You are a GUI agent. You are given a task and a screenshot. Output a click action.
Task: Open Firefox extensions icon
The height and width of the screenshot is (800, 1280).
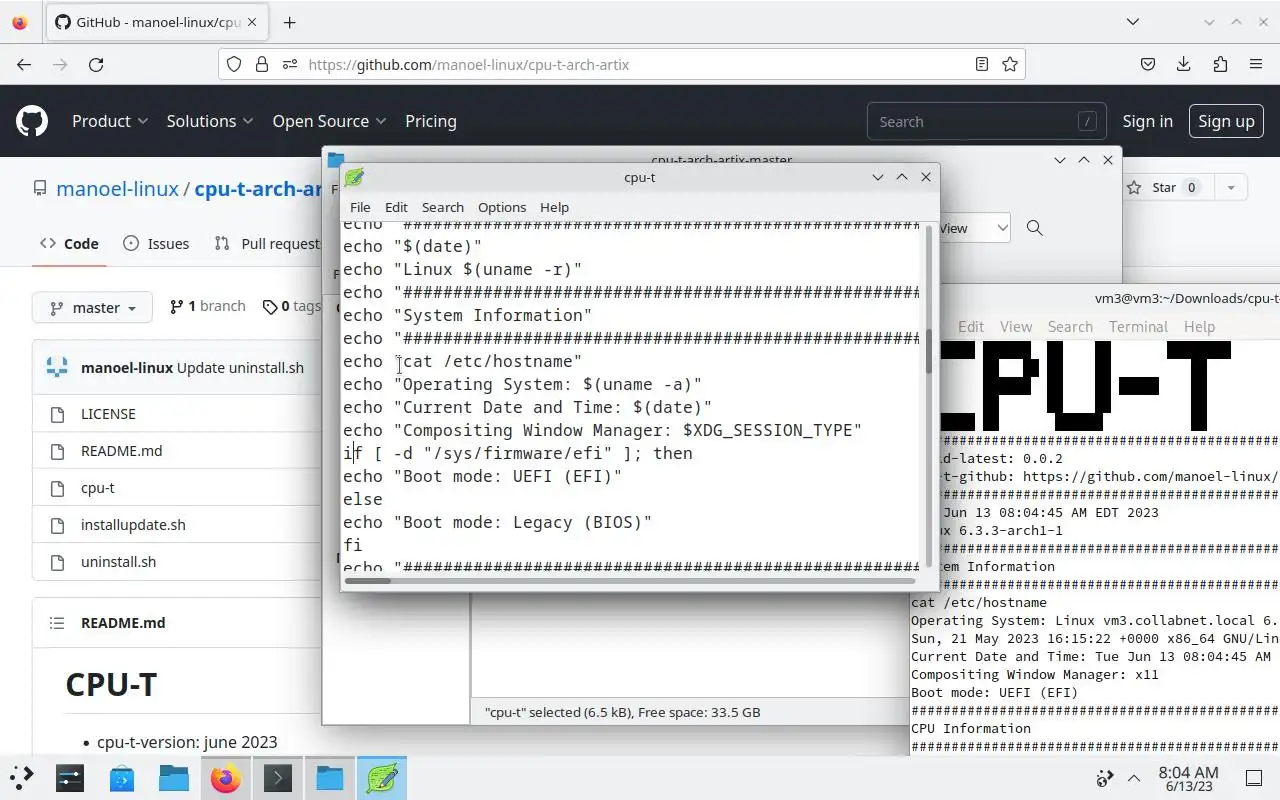(x=1220, y=64)
